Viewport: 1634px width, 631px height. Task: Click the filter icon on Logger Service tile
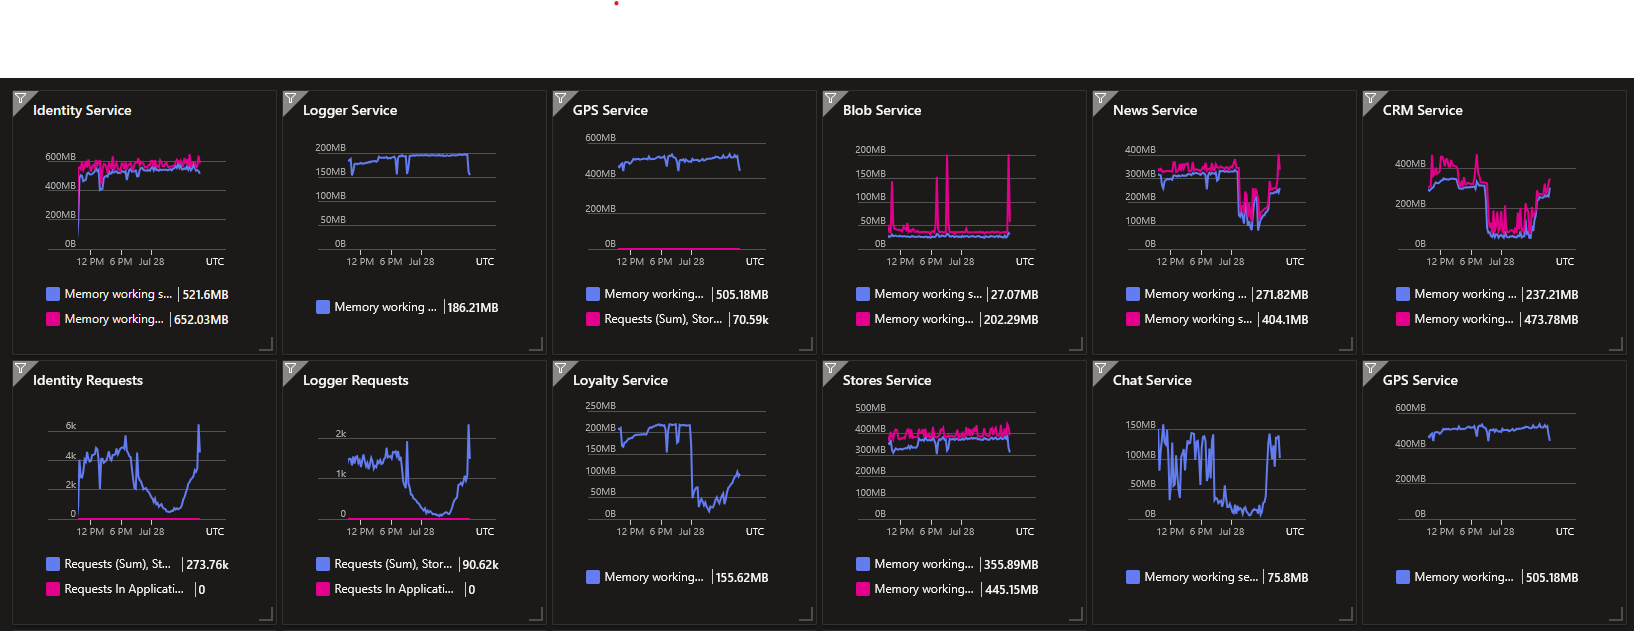point(289,98)
